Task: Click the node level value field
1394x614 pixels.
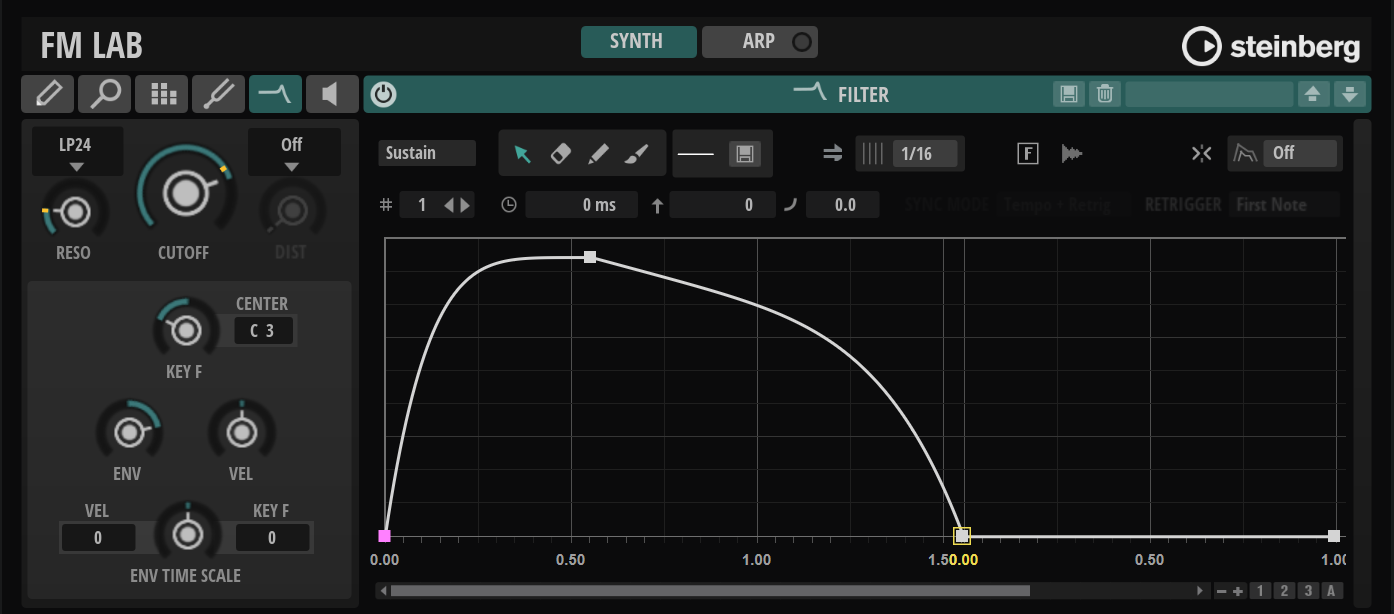Action: 722,205
